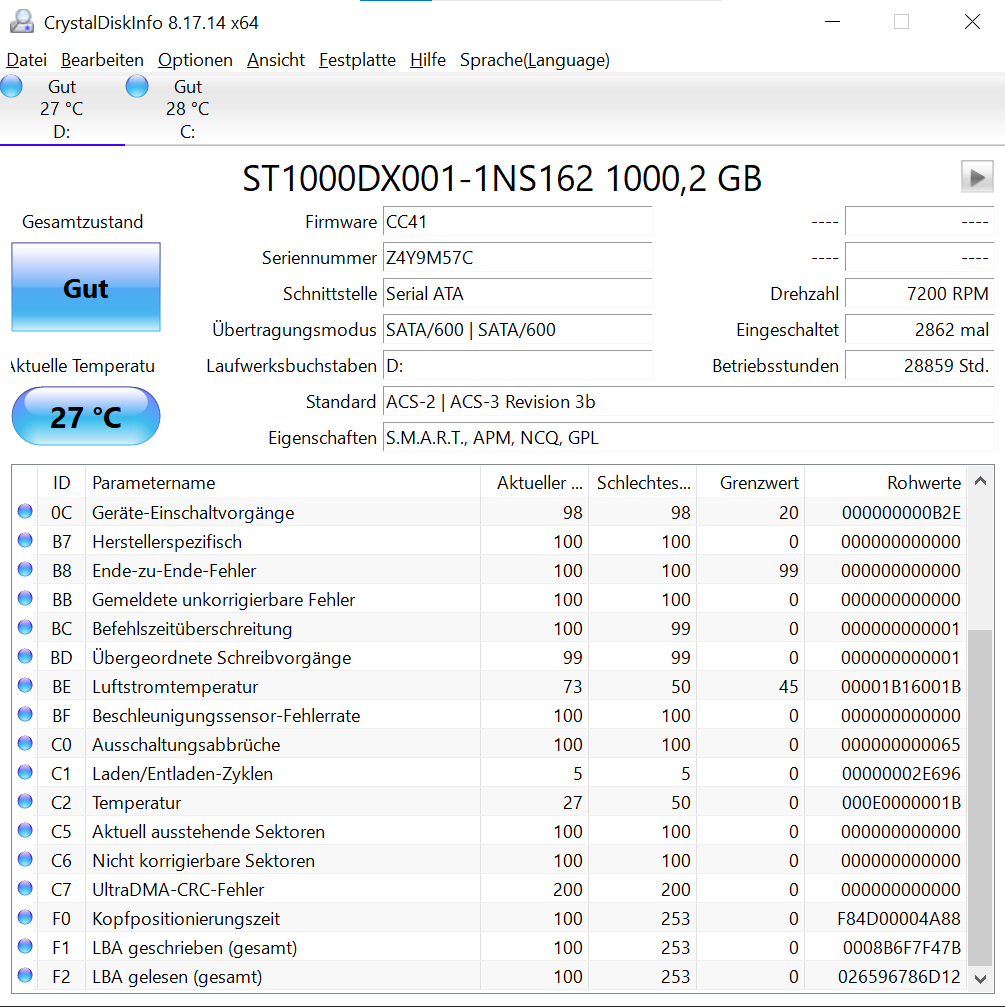The height and width of the screenshot is (1007, 1005).
Task: Open the Bearbeiten menu
Action: point(102,60)
